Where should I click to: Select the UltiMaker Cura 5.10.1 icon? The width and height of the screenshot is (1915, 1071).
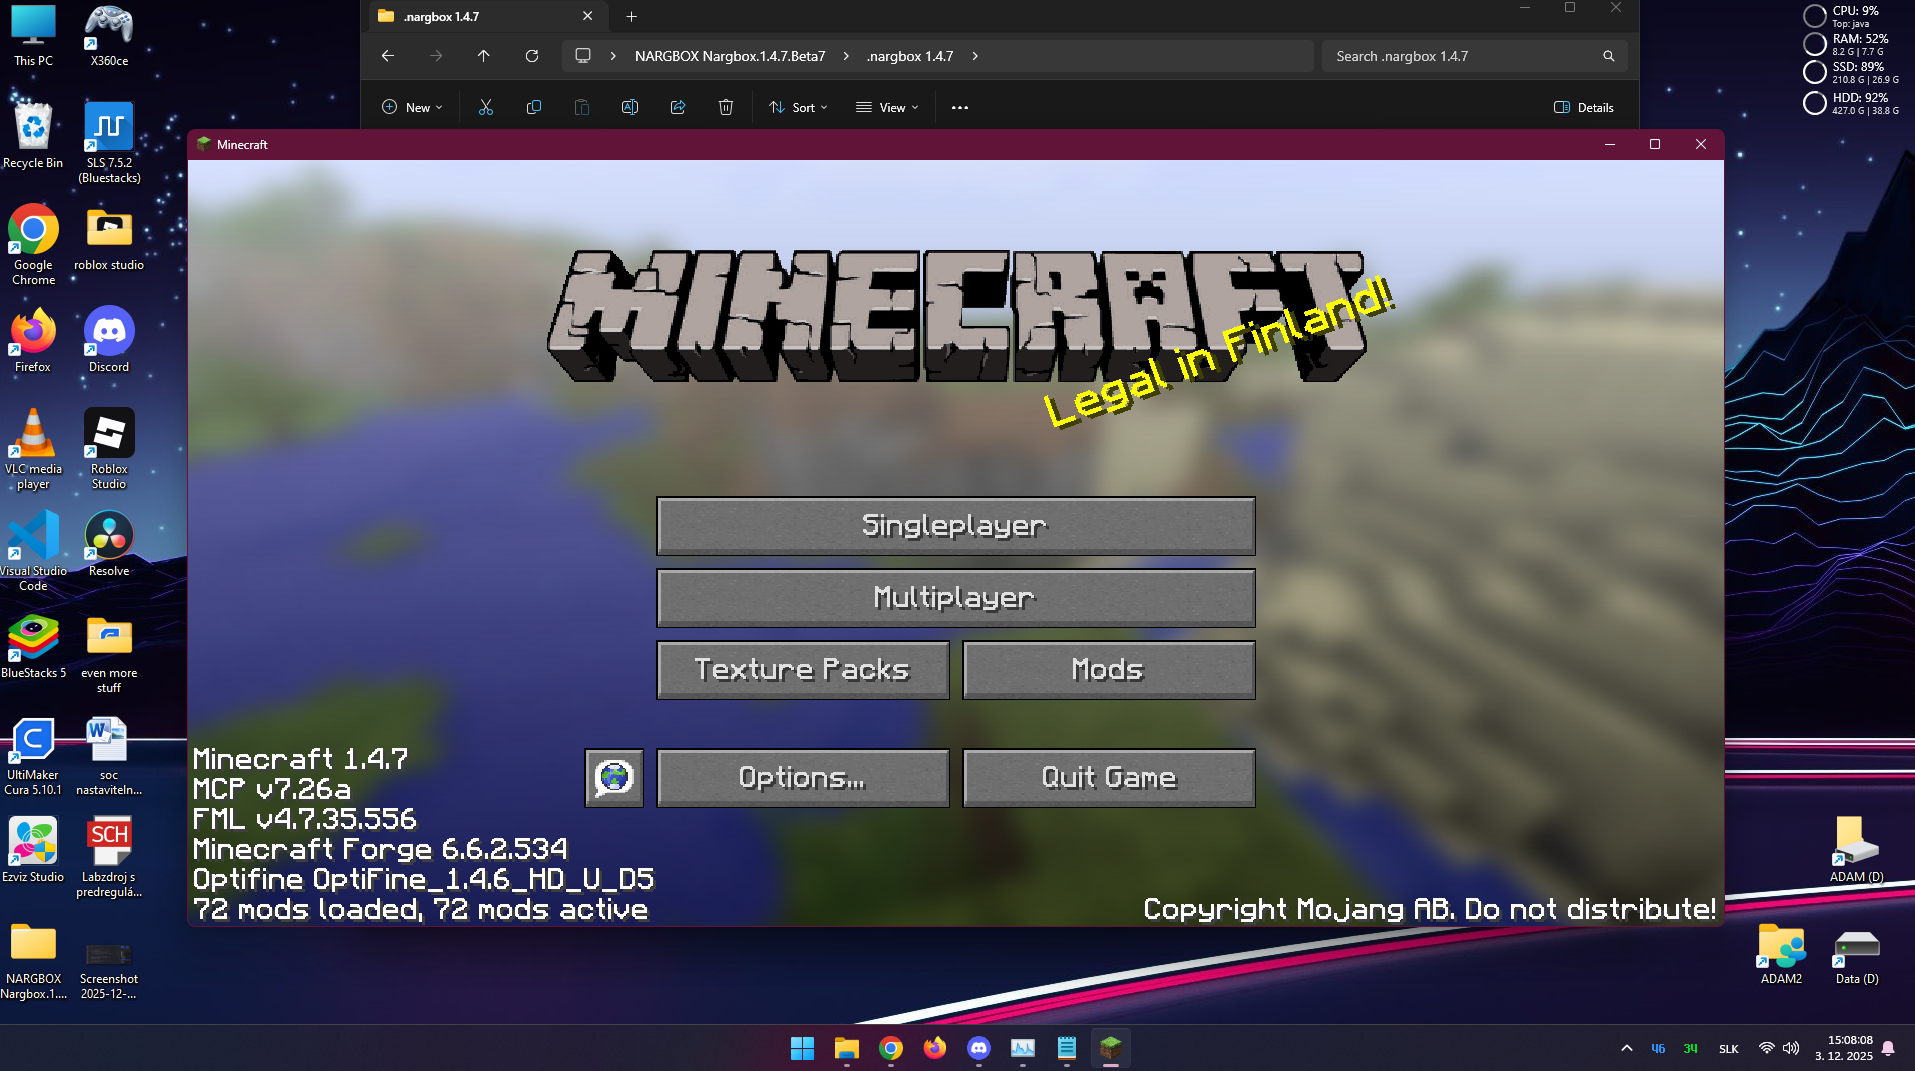pos(33,755)
